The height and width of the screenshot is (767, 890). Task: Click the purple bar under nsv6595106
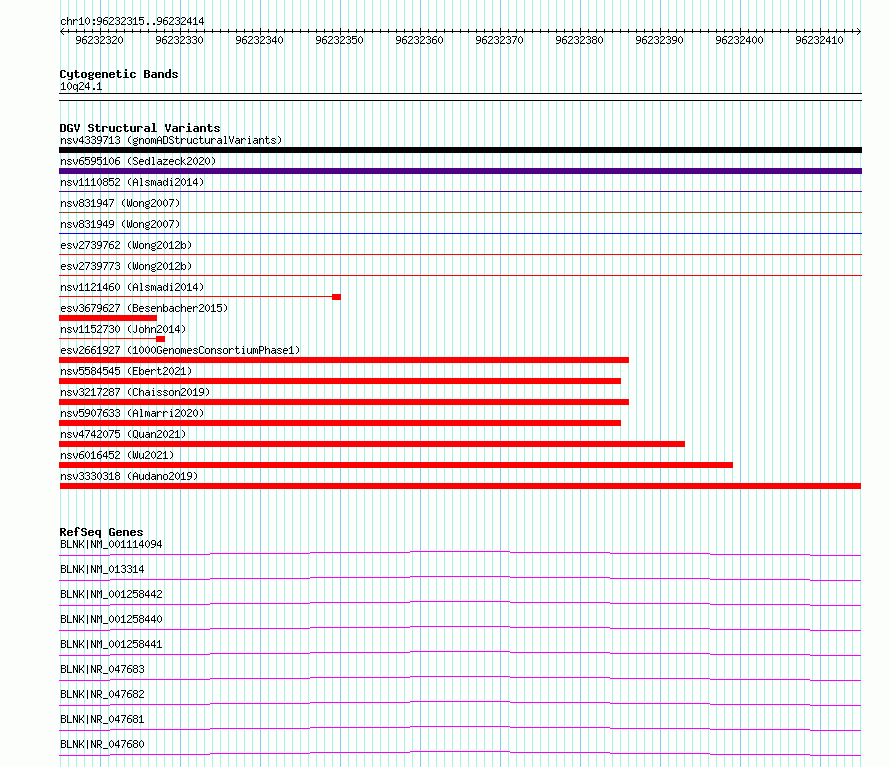point(460,171)
